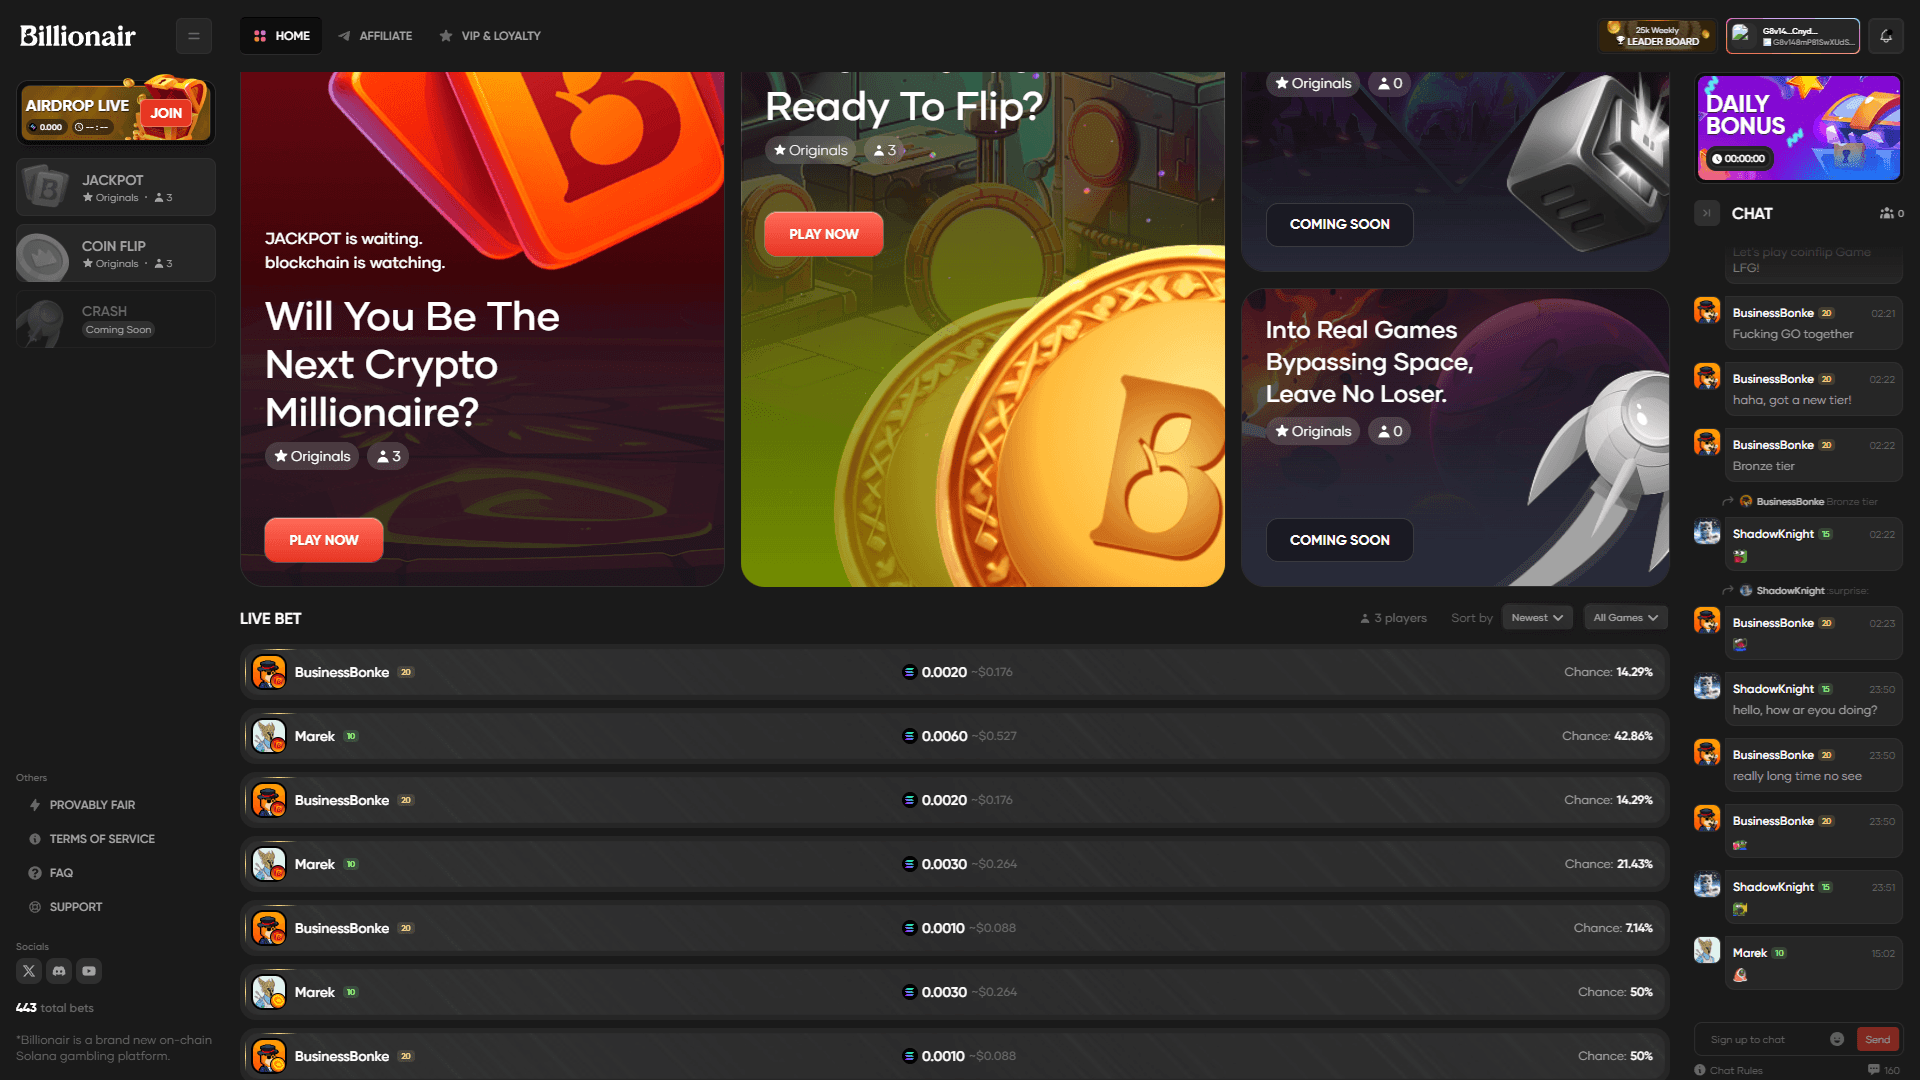This screenshot has height=1080, width=1920.
Task: Open the Daily Bonus banner
Action: [x=1799, y=128]
